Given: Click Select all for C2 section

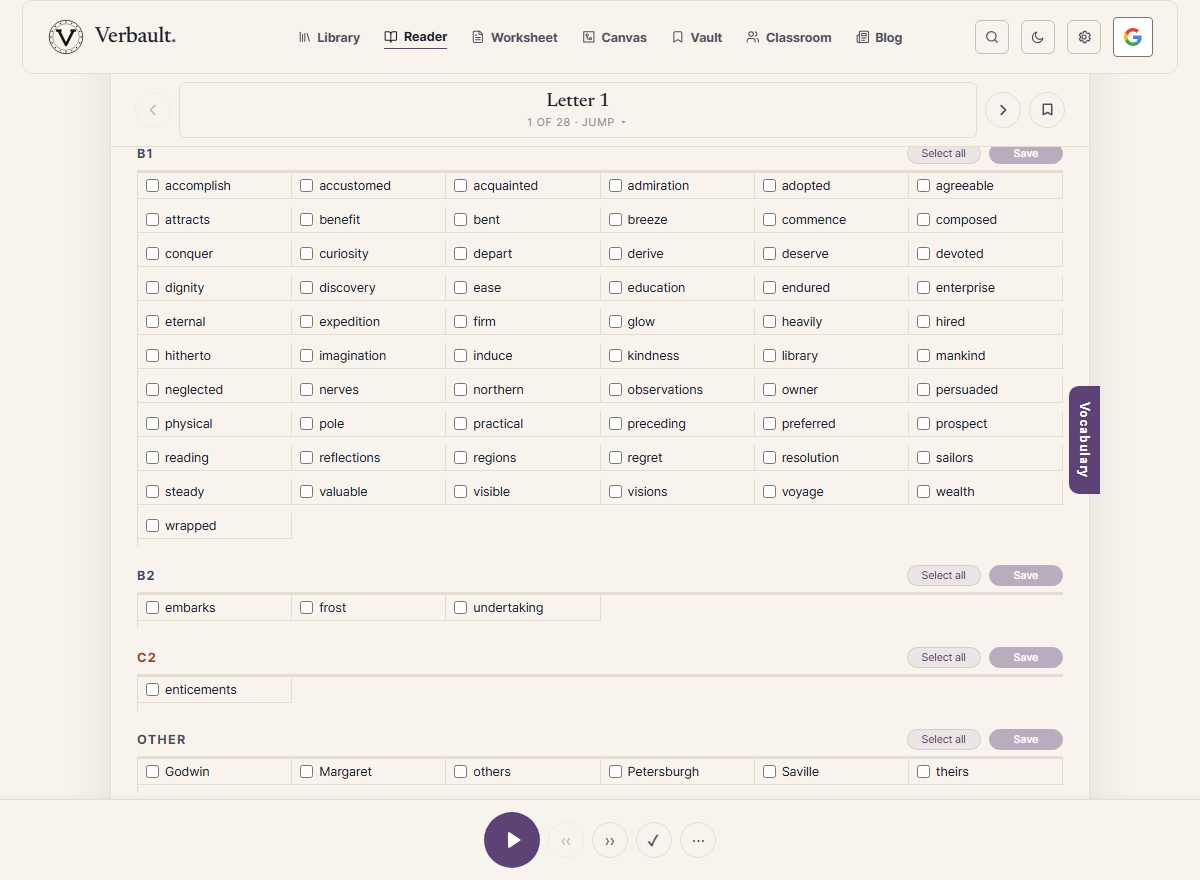Looking at the screenshot, I should coord(944,657).
